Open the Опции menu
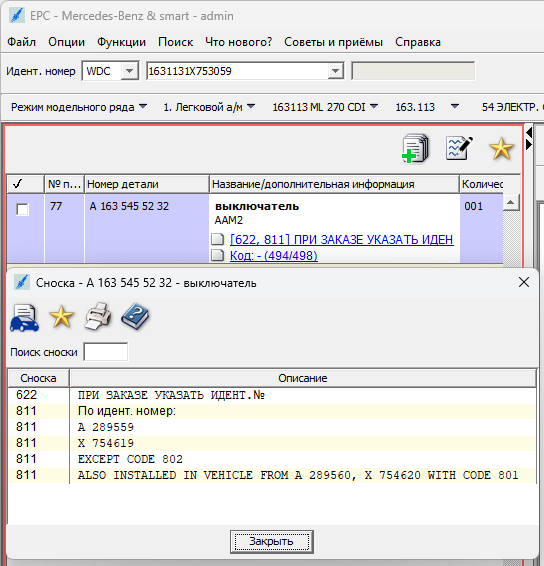Screen dimensions: 544x566 pos(66,42)
